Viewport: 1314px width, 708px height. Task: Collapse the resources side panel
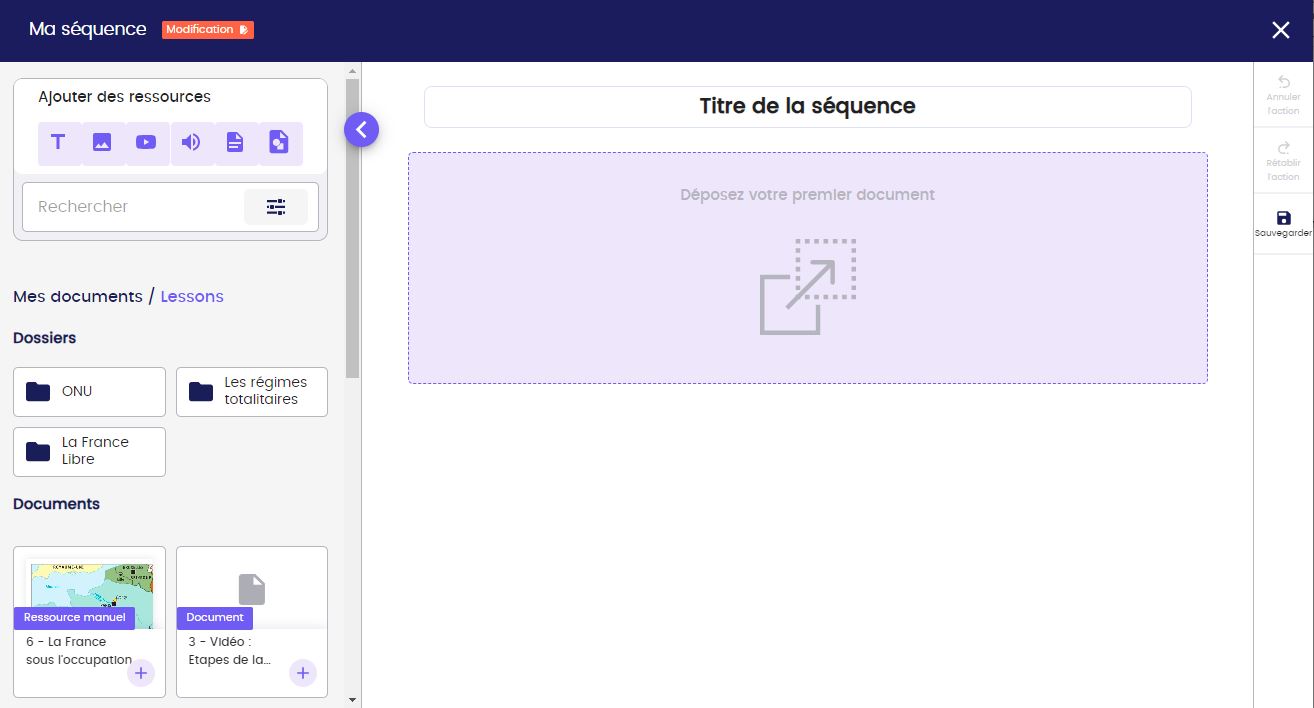pos(362,129)
